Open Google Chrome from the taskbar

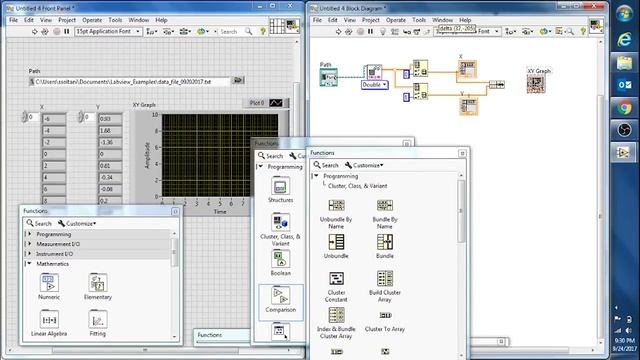624,108
